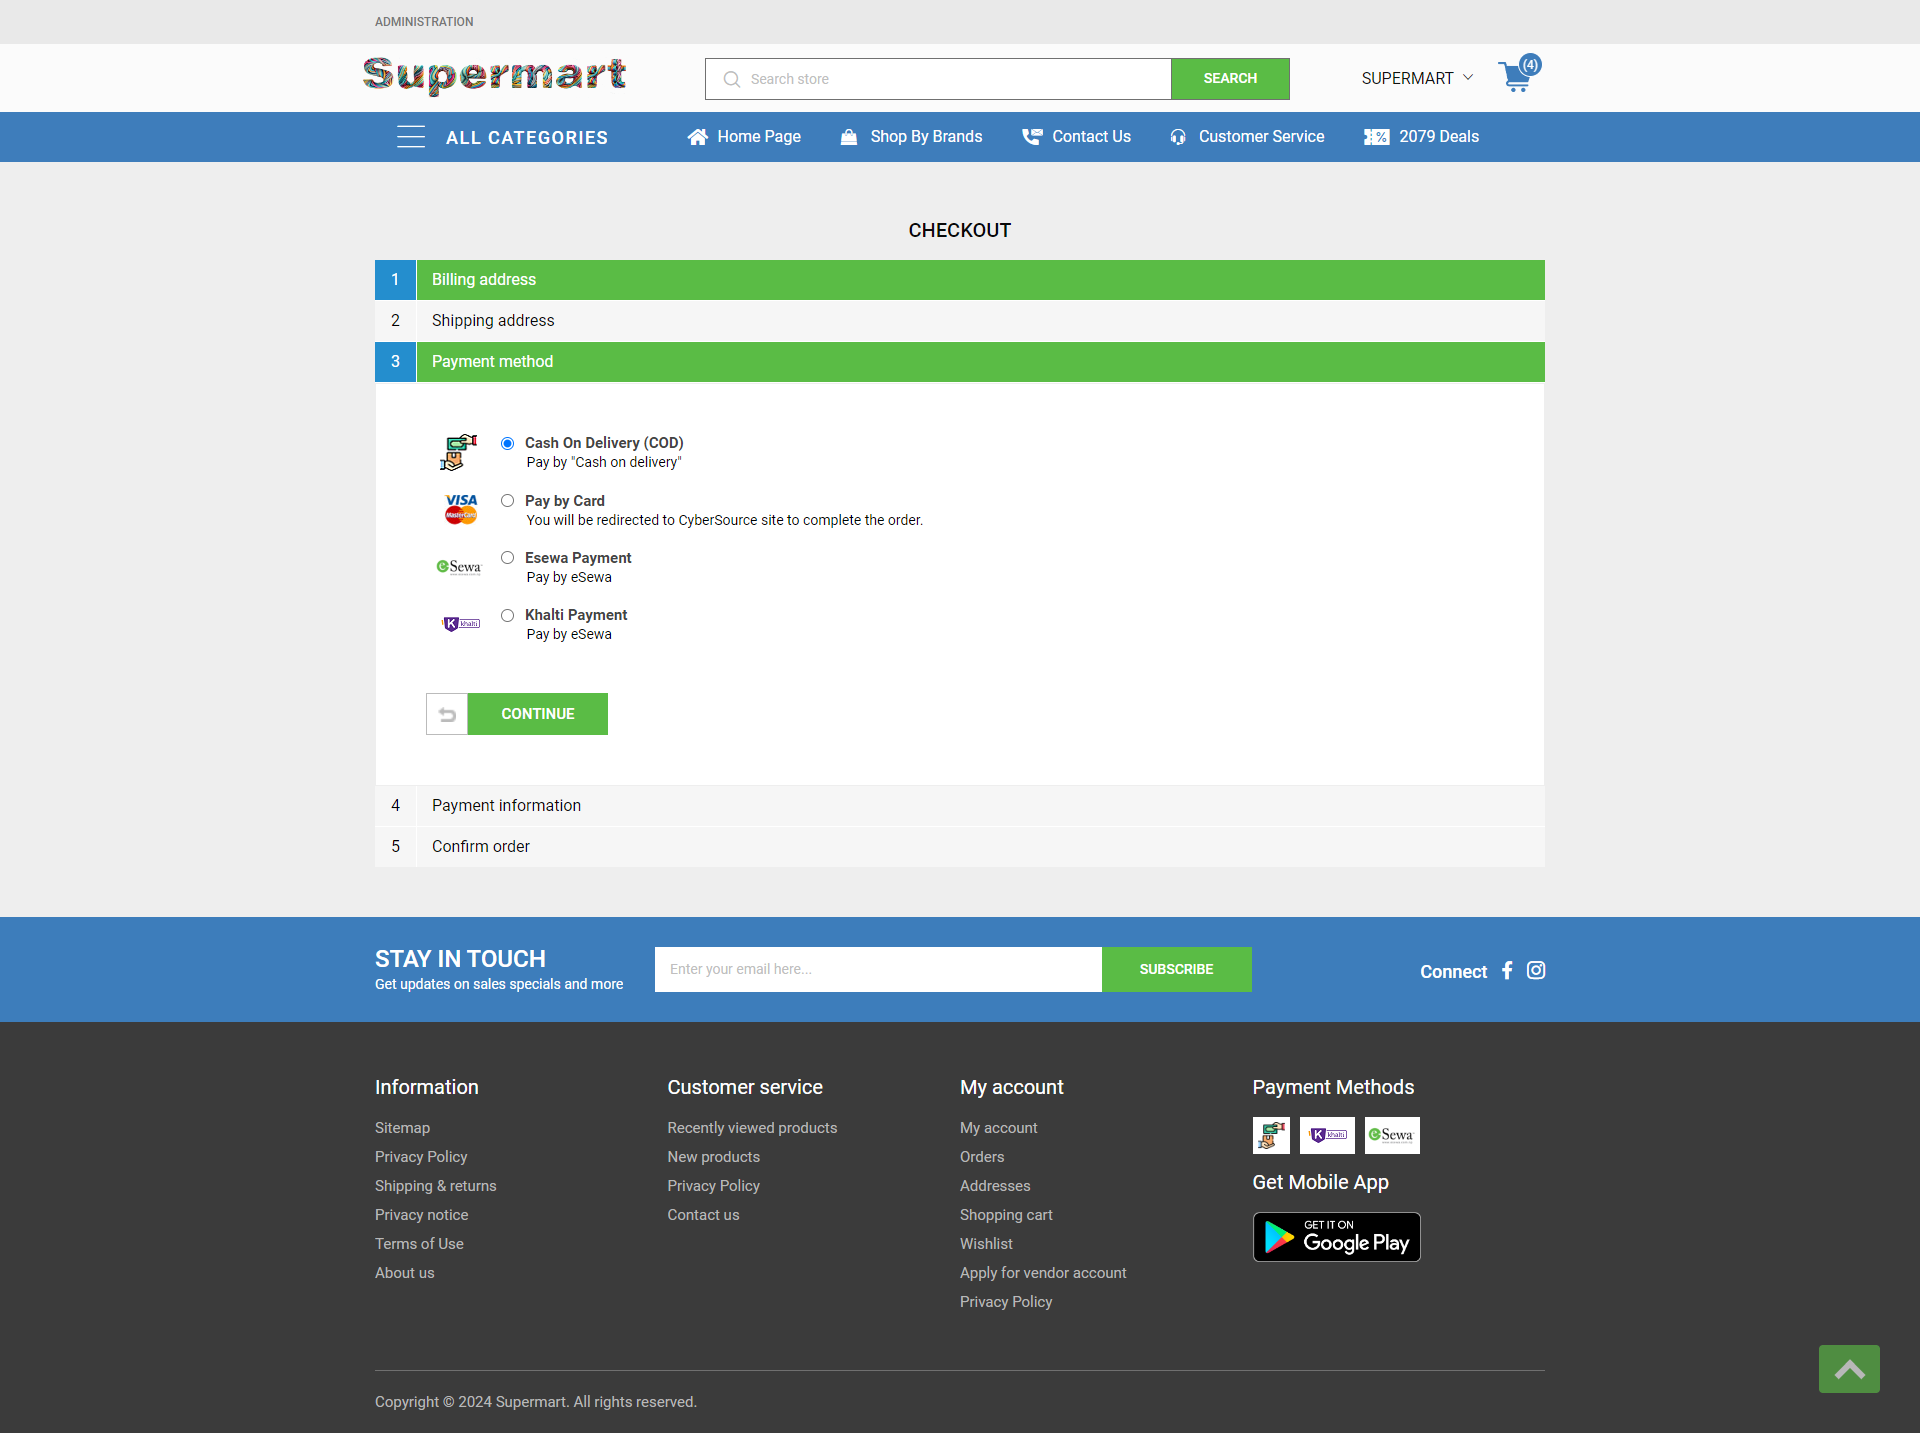
Task: Select Cash On Delivery radio button
Action: pos(508,443)
